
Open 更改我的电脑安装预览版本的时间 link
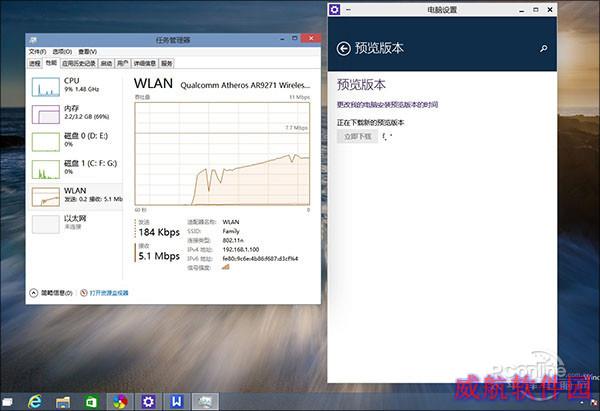[387, 104]
